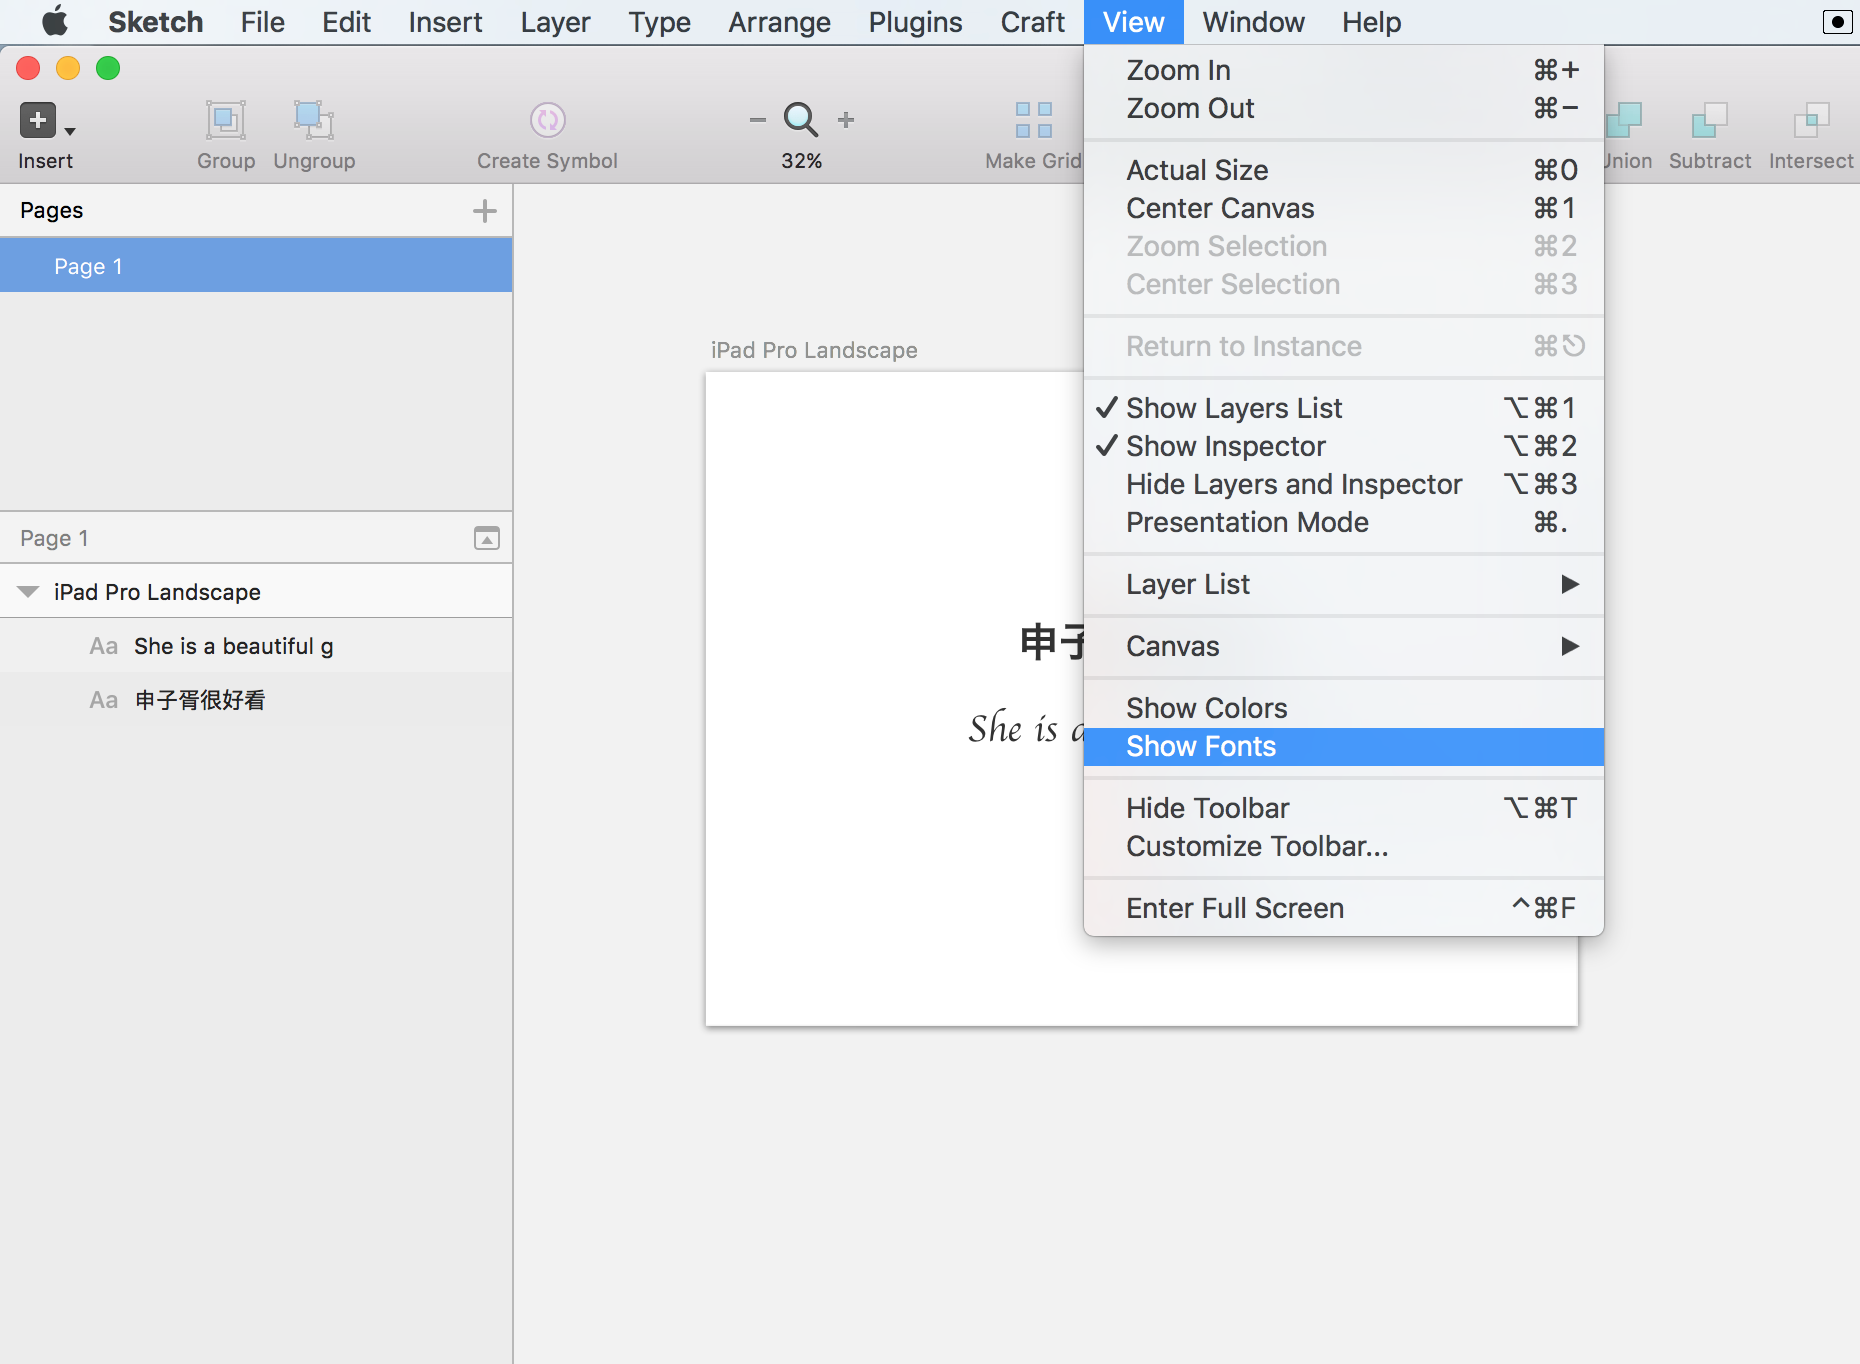The height and width of the screenshot is (1364, 1860).
Task: Click the green full screen window button
Action: click(x=108, y=68)
